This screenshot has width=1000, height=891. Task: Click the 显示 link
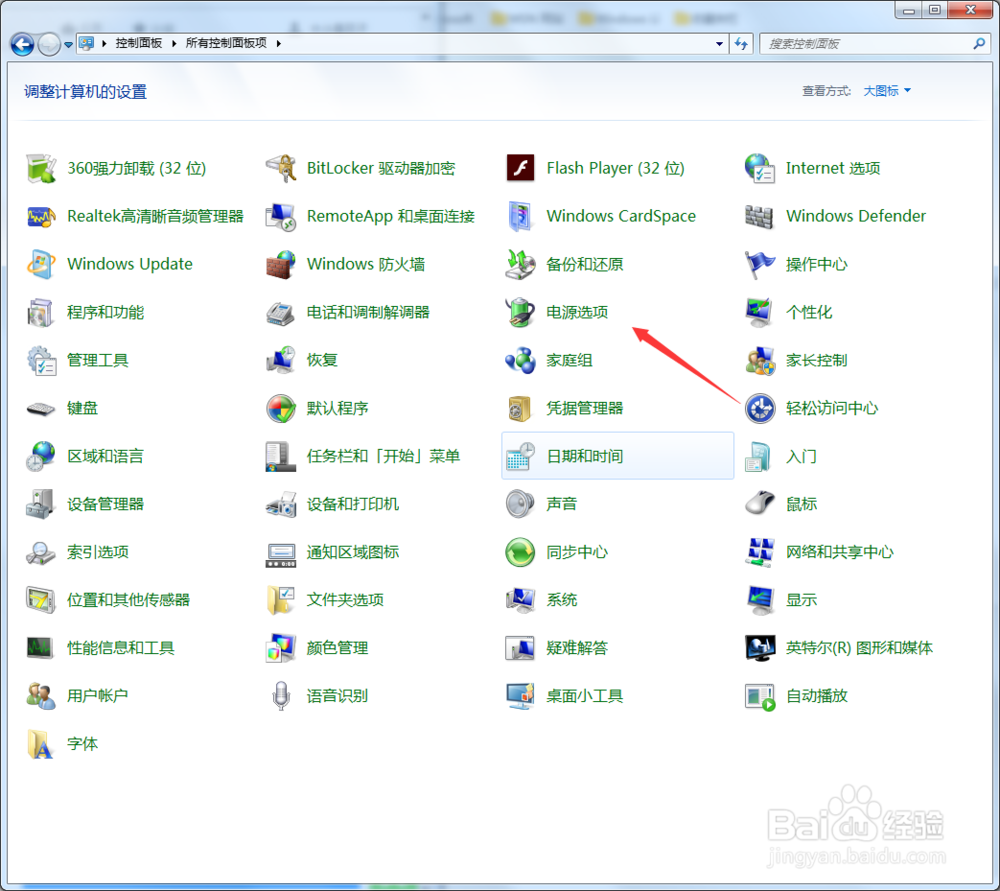click(x=801, y=600)
